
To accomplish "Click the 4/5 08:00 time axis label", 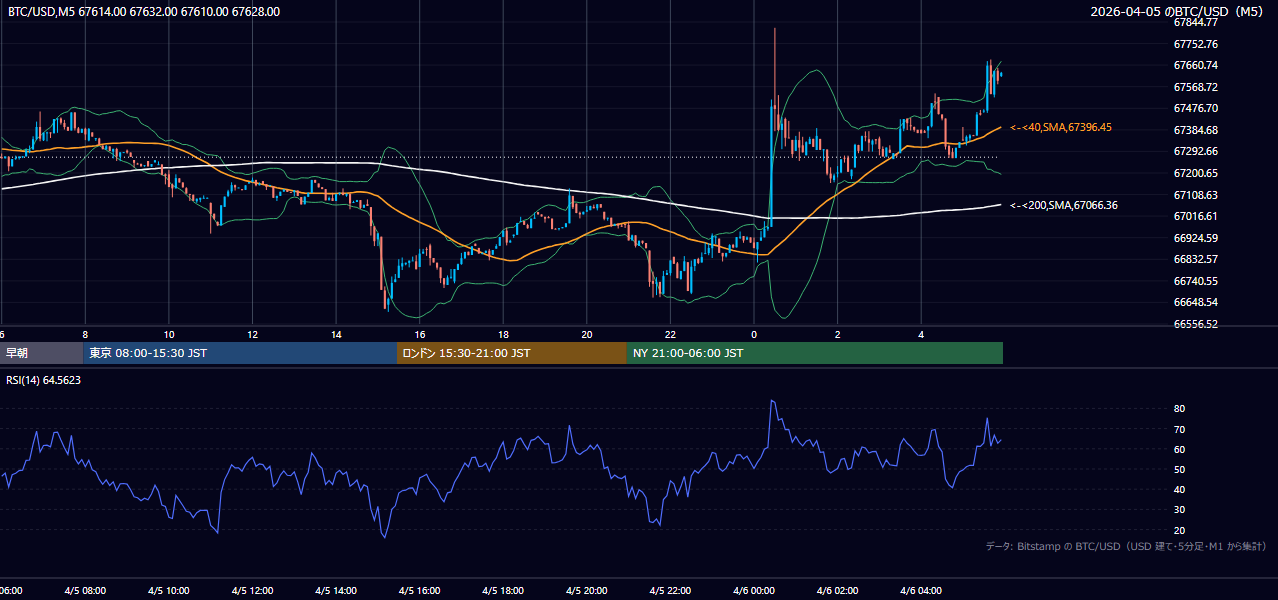I will click(85, 591).
